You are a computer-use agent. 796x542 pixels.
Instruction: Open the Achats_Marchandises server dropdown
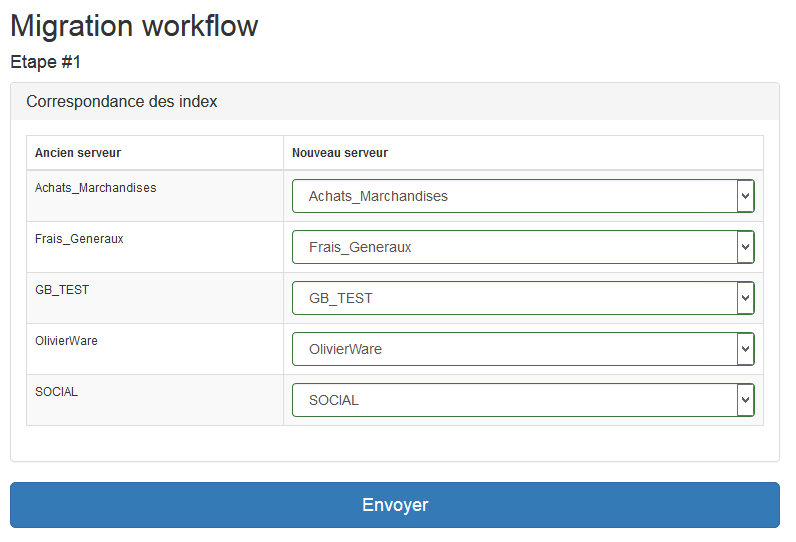[x=514, y=196]
